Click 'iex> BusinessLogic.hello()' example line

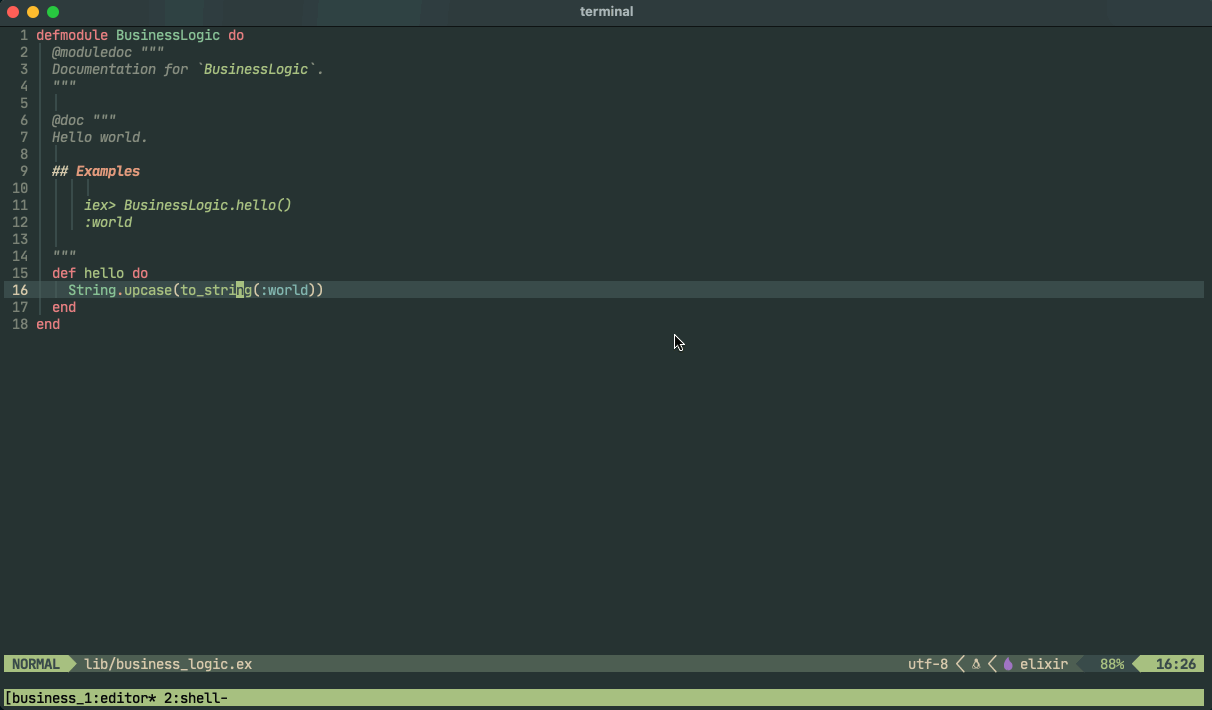coord(188,205)
